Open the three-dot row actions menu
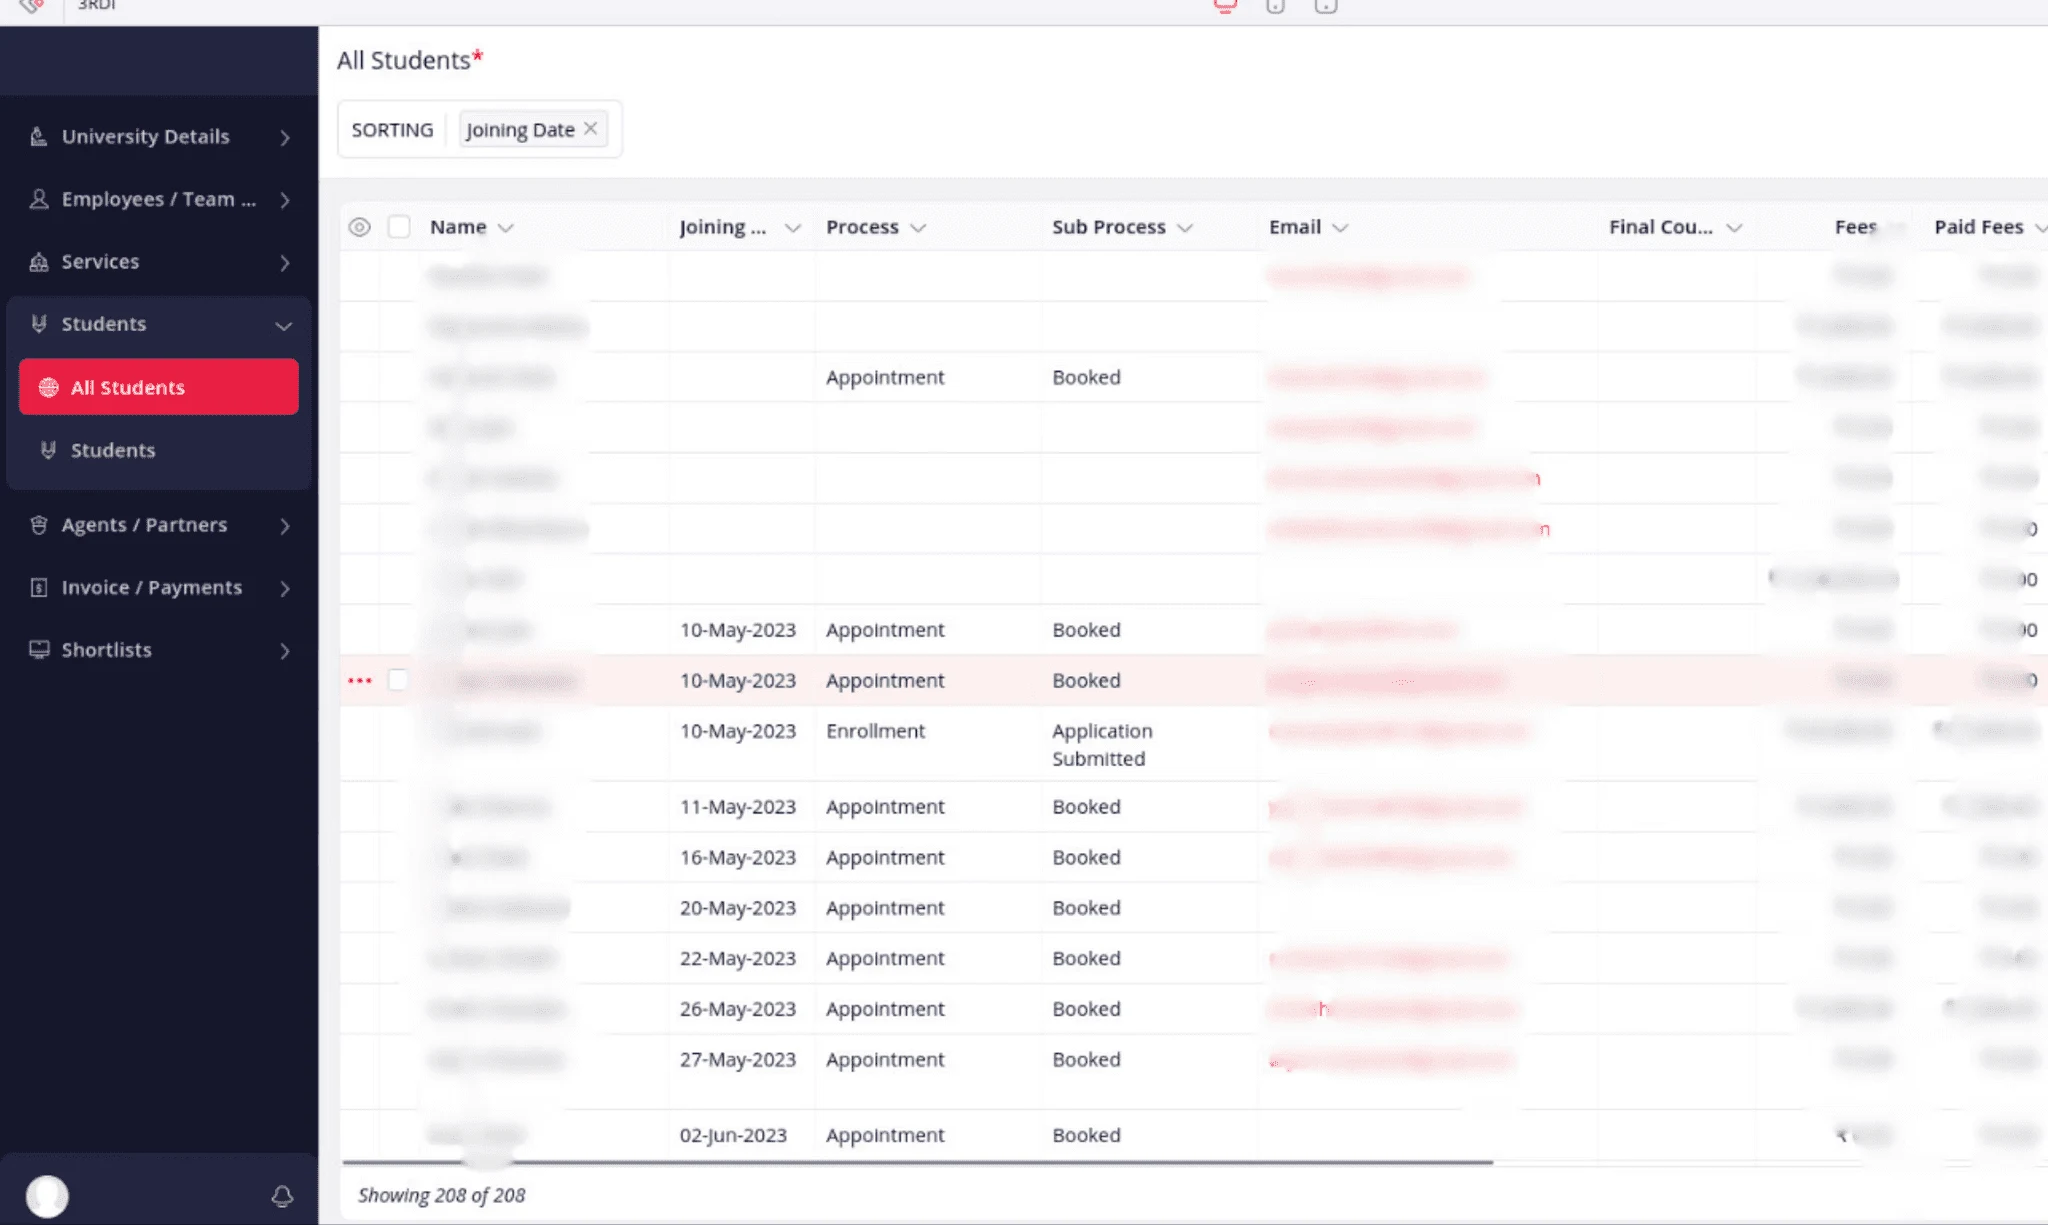The height and width of the screenshot is (1225, 2048). click(x=360, y=681)
